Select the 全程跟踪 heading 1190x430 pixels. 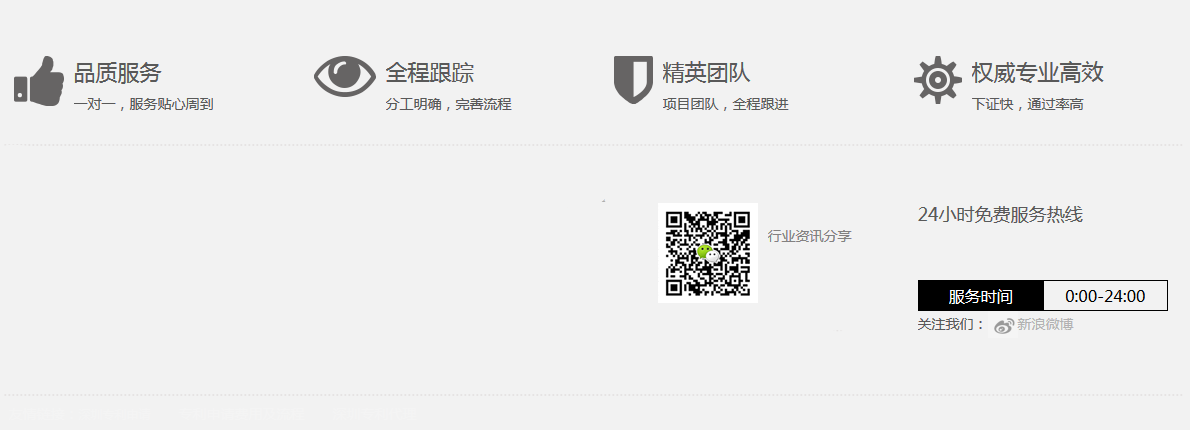click(x=430, y=73)
